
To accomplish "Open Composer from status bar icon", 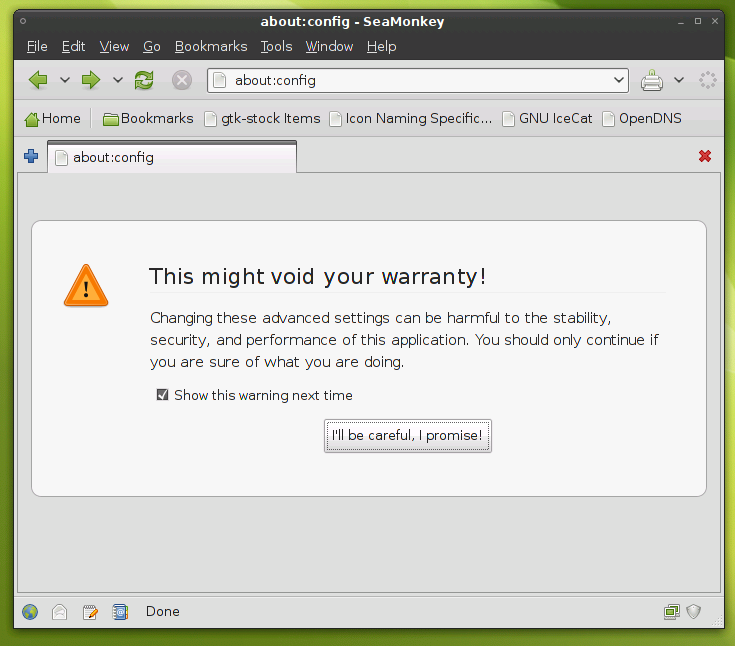I will click(x=90, y=612).
